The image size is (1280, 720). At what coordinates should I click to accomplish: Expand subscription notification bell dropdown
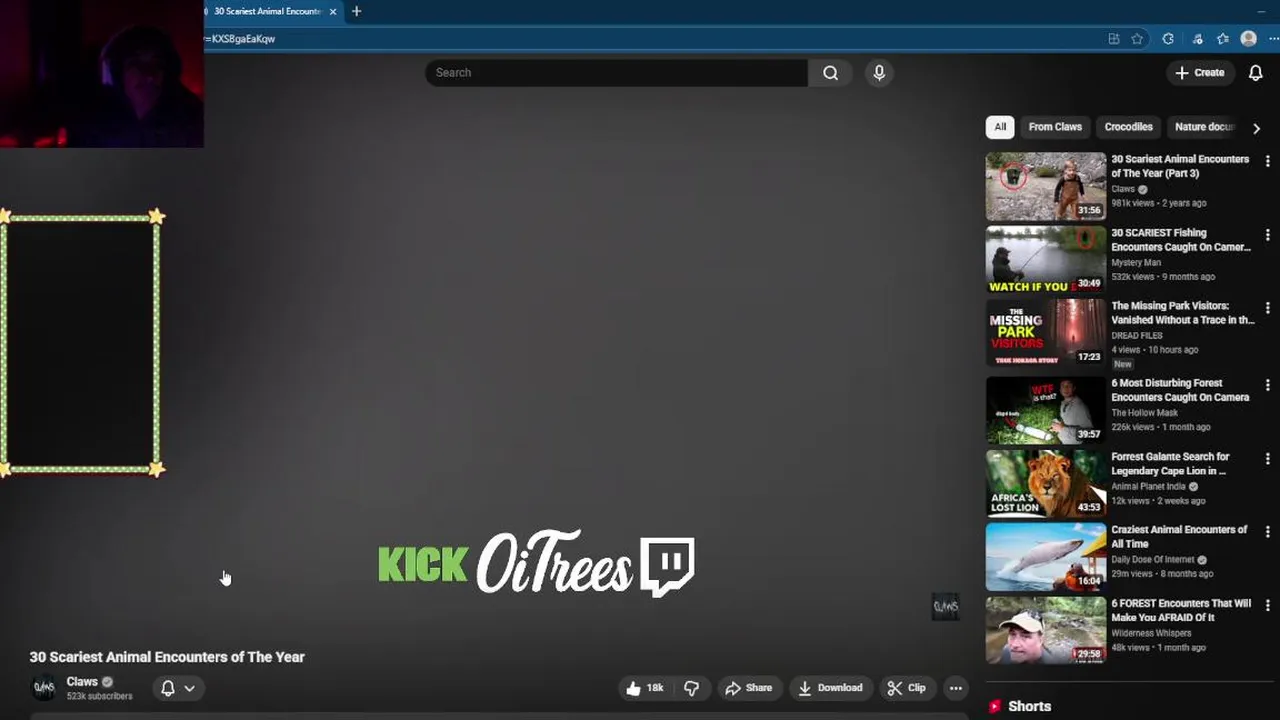tap(178, 688)
